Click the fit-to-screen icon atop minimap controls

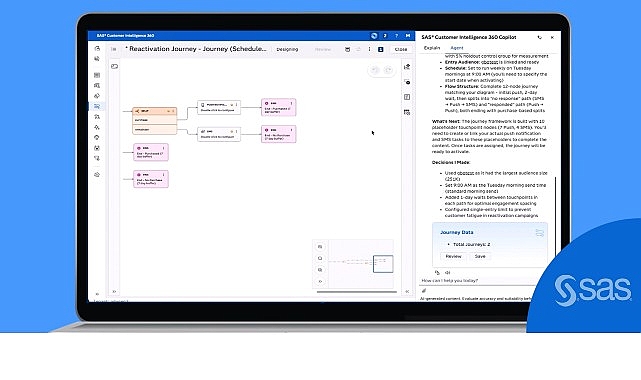(320, 247)
